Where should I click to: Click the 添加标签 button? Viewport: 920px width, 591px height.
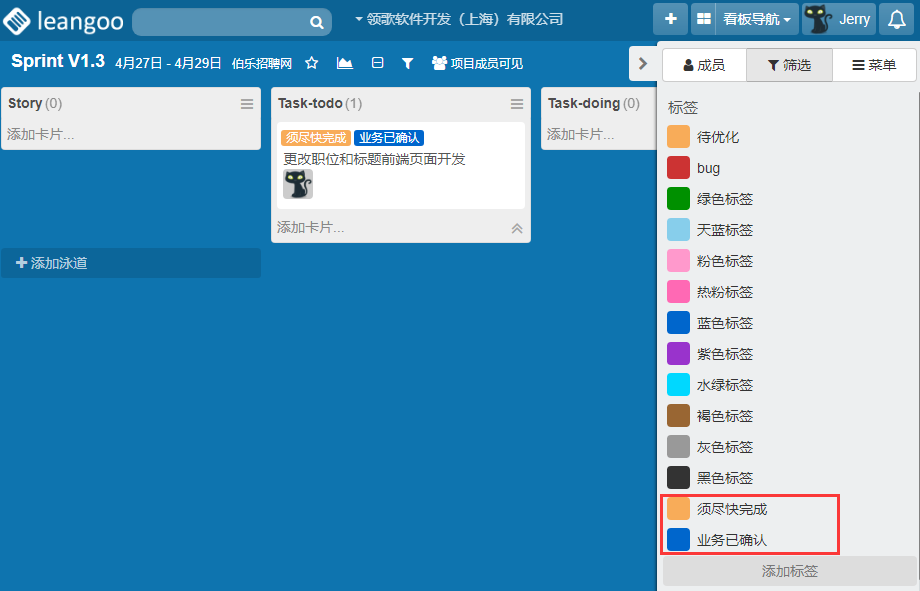tap(789, 571)
